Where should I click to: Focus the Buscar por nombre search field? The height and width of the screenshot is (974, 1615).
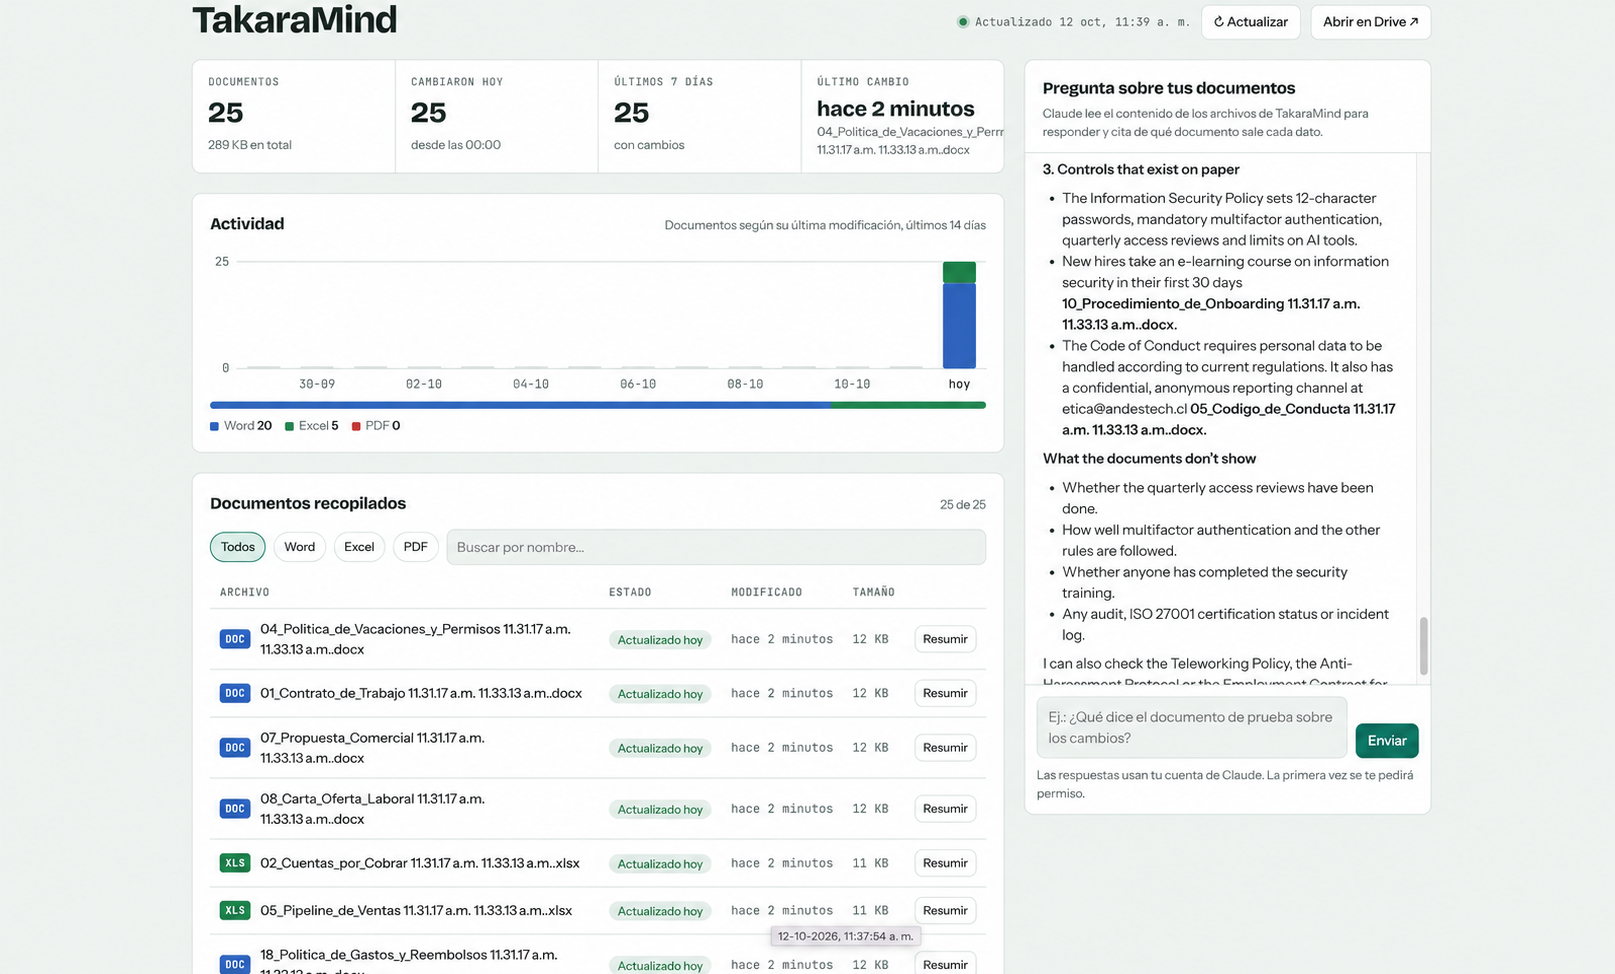click(716, 547)
